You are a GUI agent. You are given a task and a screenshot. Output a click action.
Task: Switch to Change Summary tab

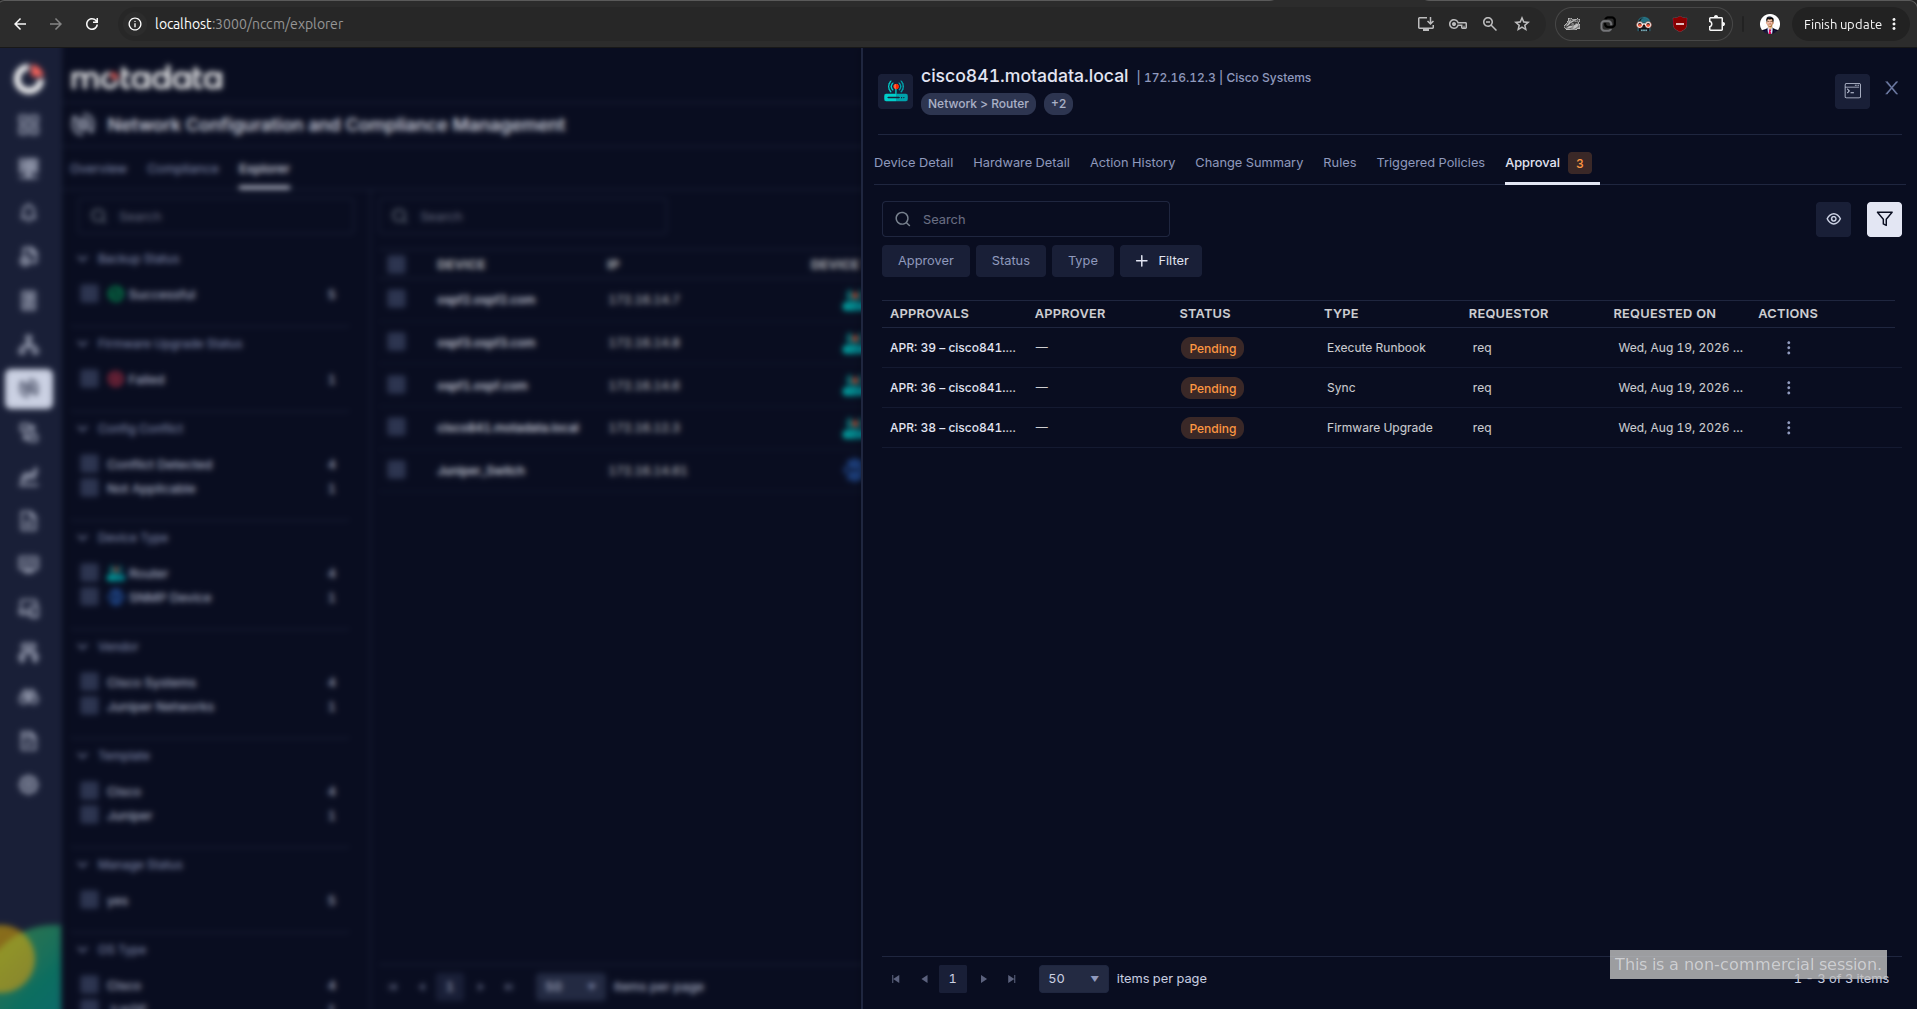coord(1249,163)
